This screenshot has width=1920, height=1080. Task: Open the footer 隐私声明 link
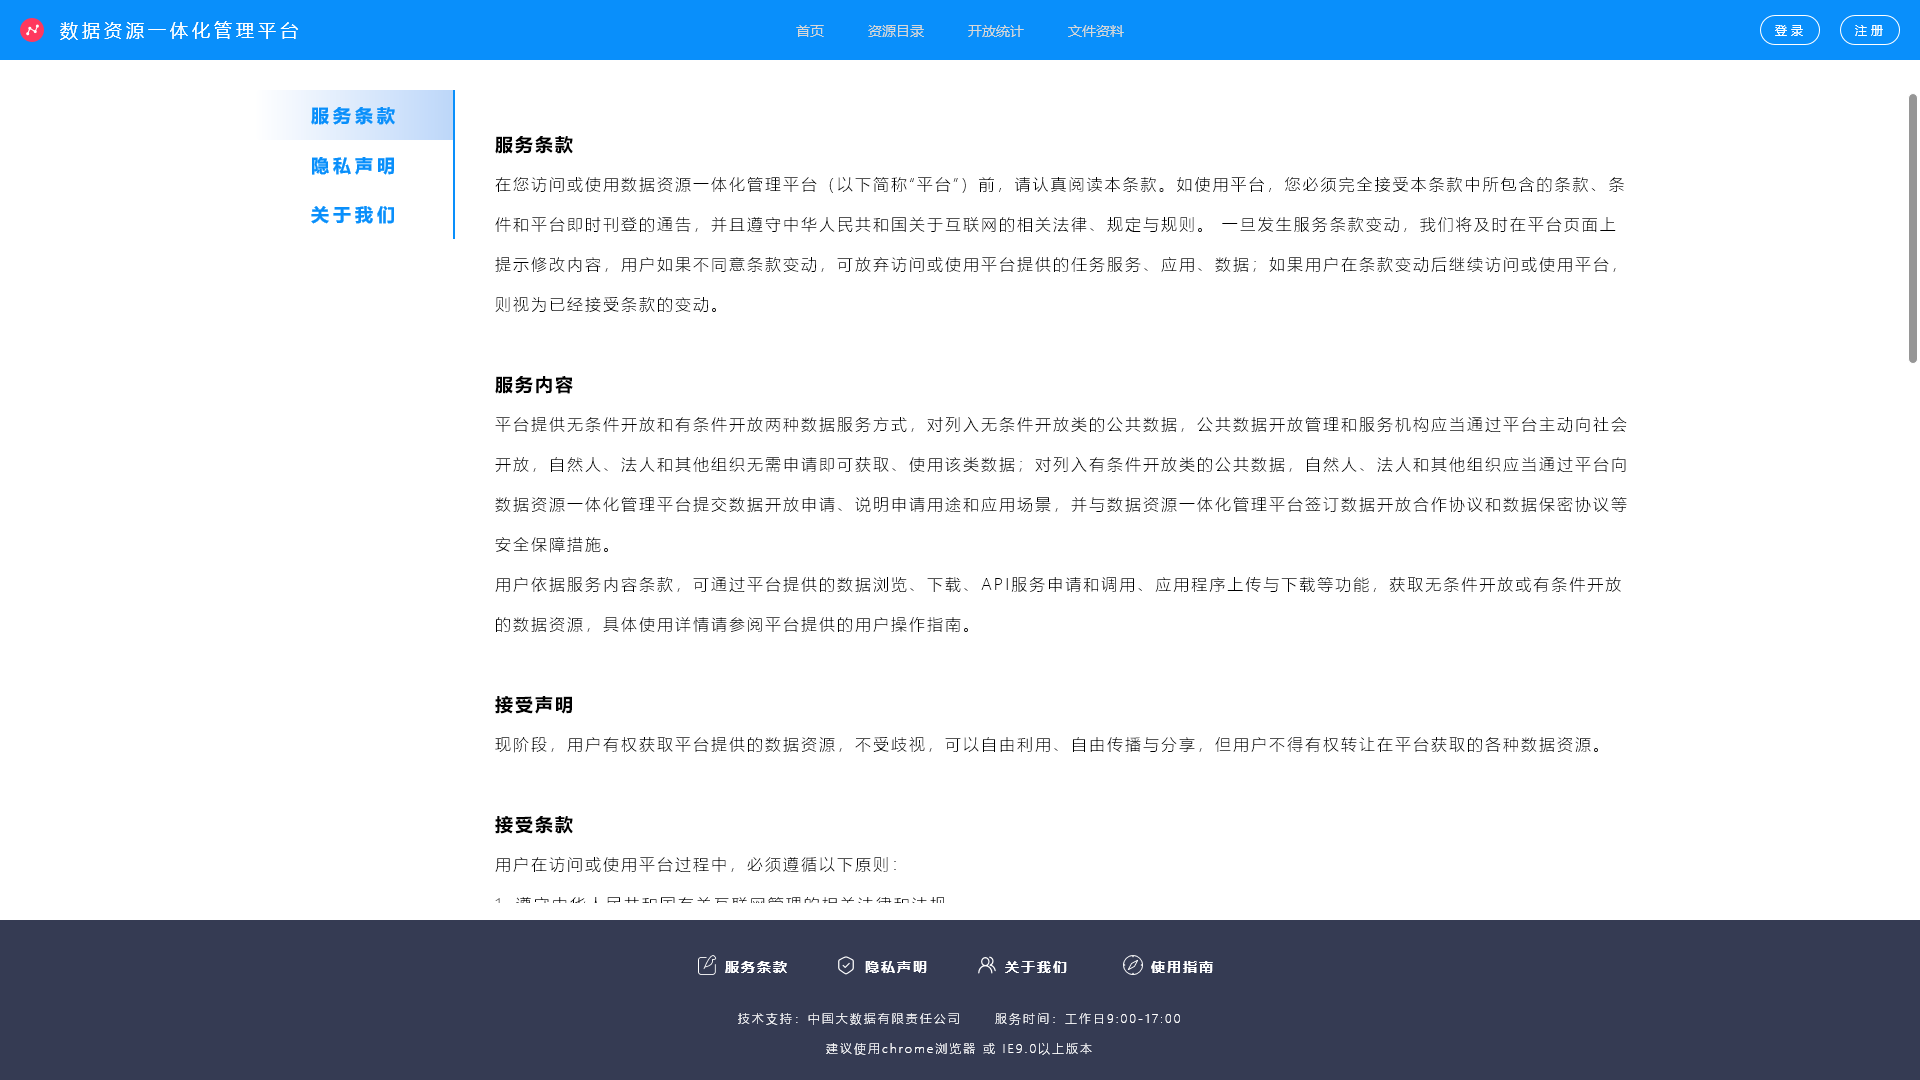[x=896, y=967]
